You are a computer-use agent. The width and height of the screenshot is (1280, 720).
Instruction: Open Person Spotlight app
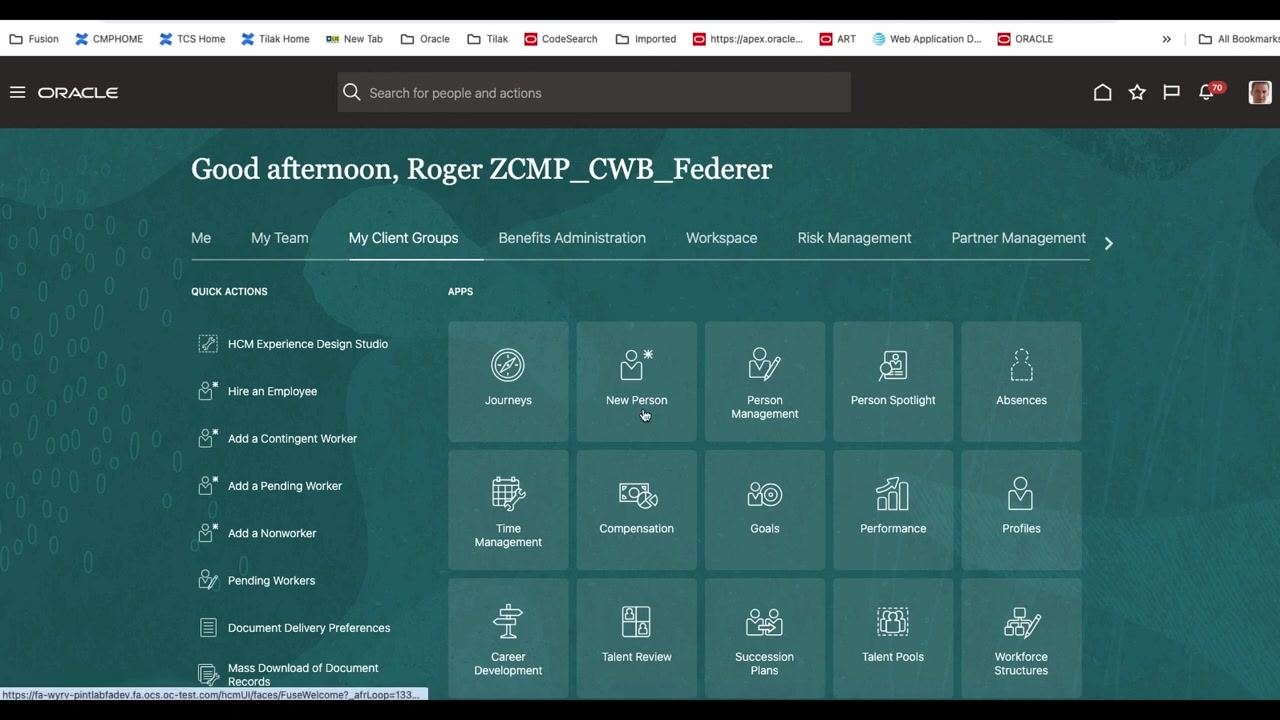(893, 381)
